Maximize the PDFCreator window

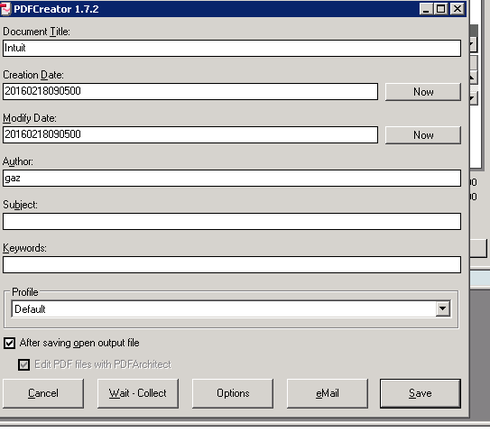coord(441,9)
